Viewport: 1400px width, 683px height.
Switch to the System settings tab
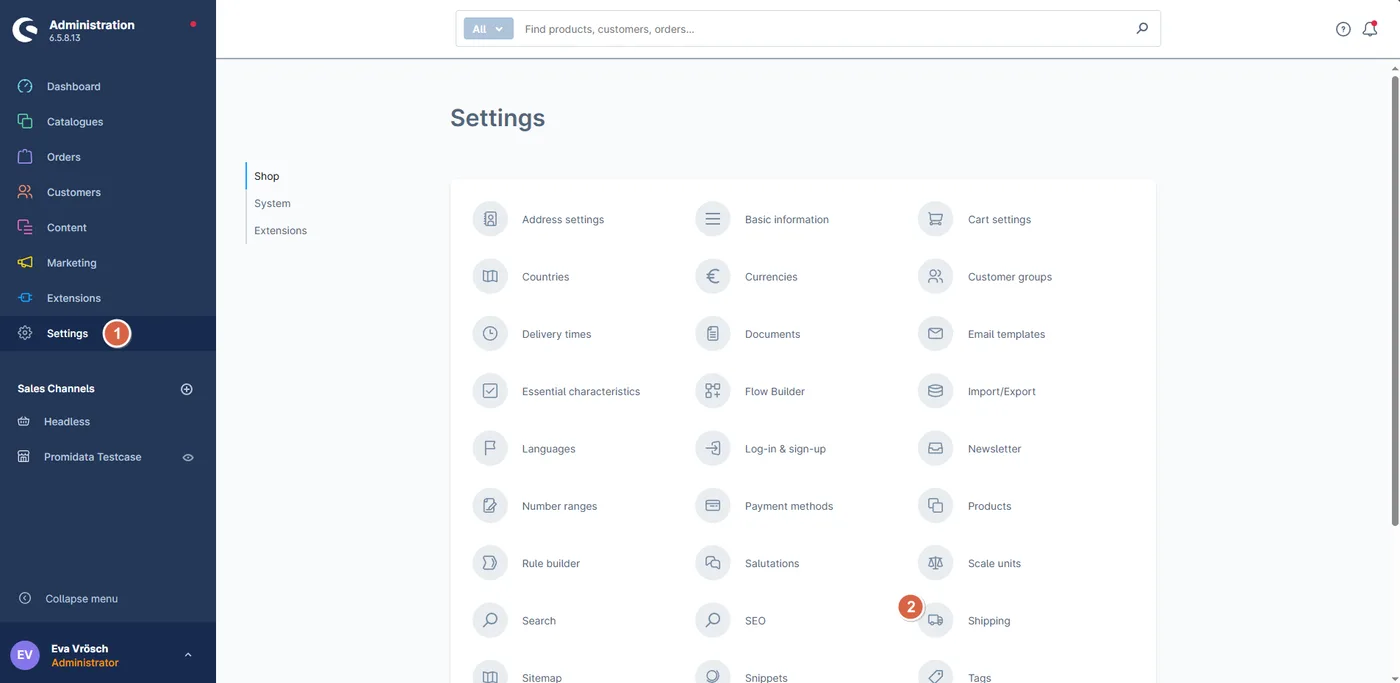click(x=272, y=203)
